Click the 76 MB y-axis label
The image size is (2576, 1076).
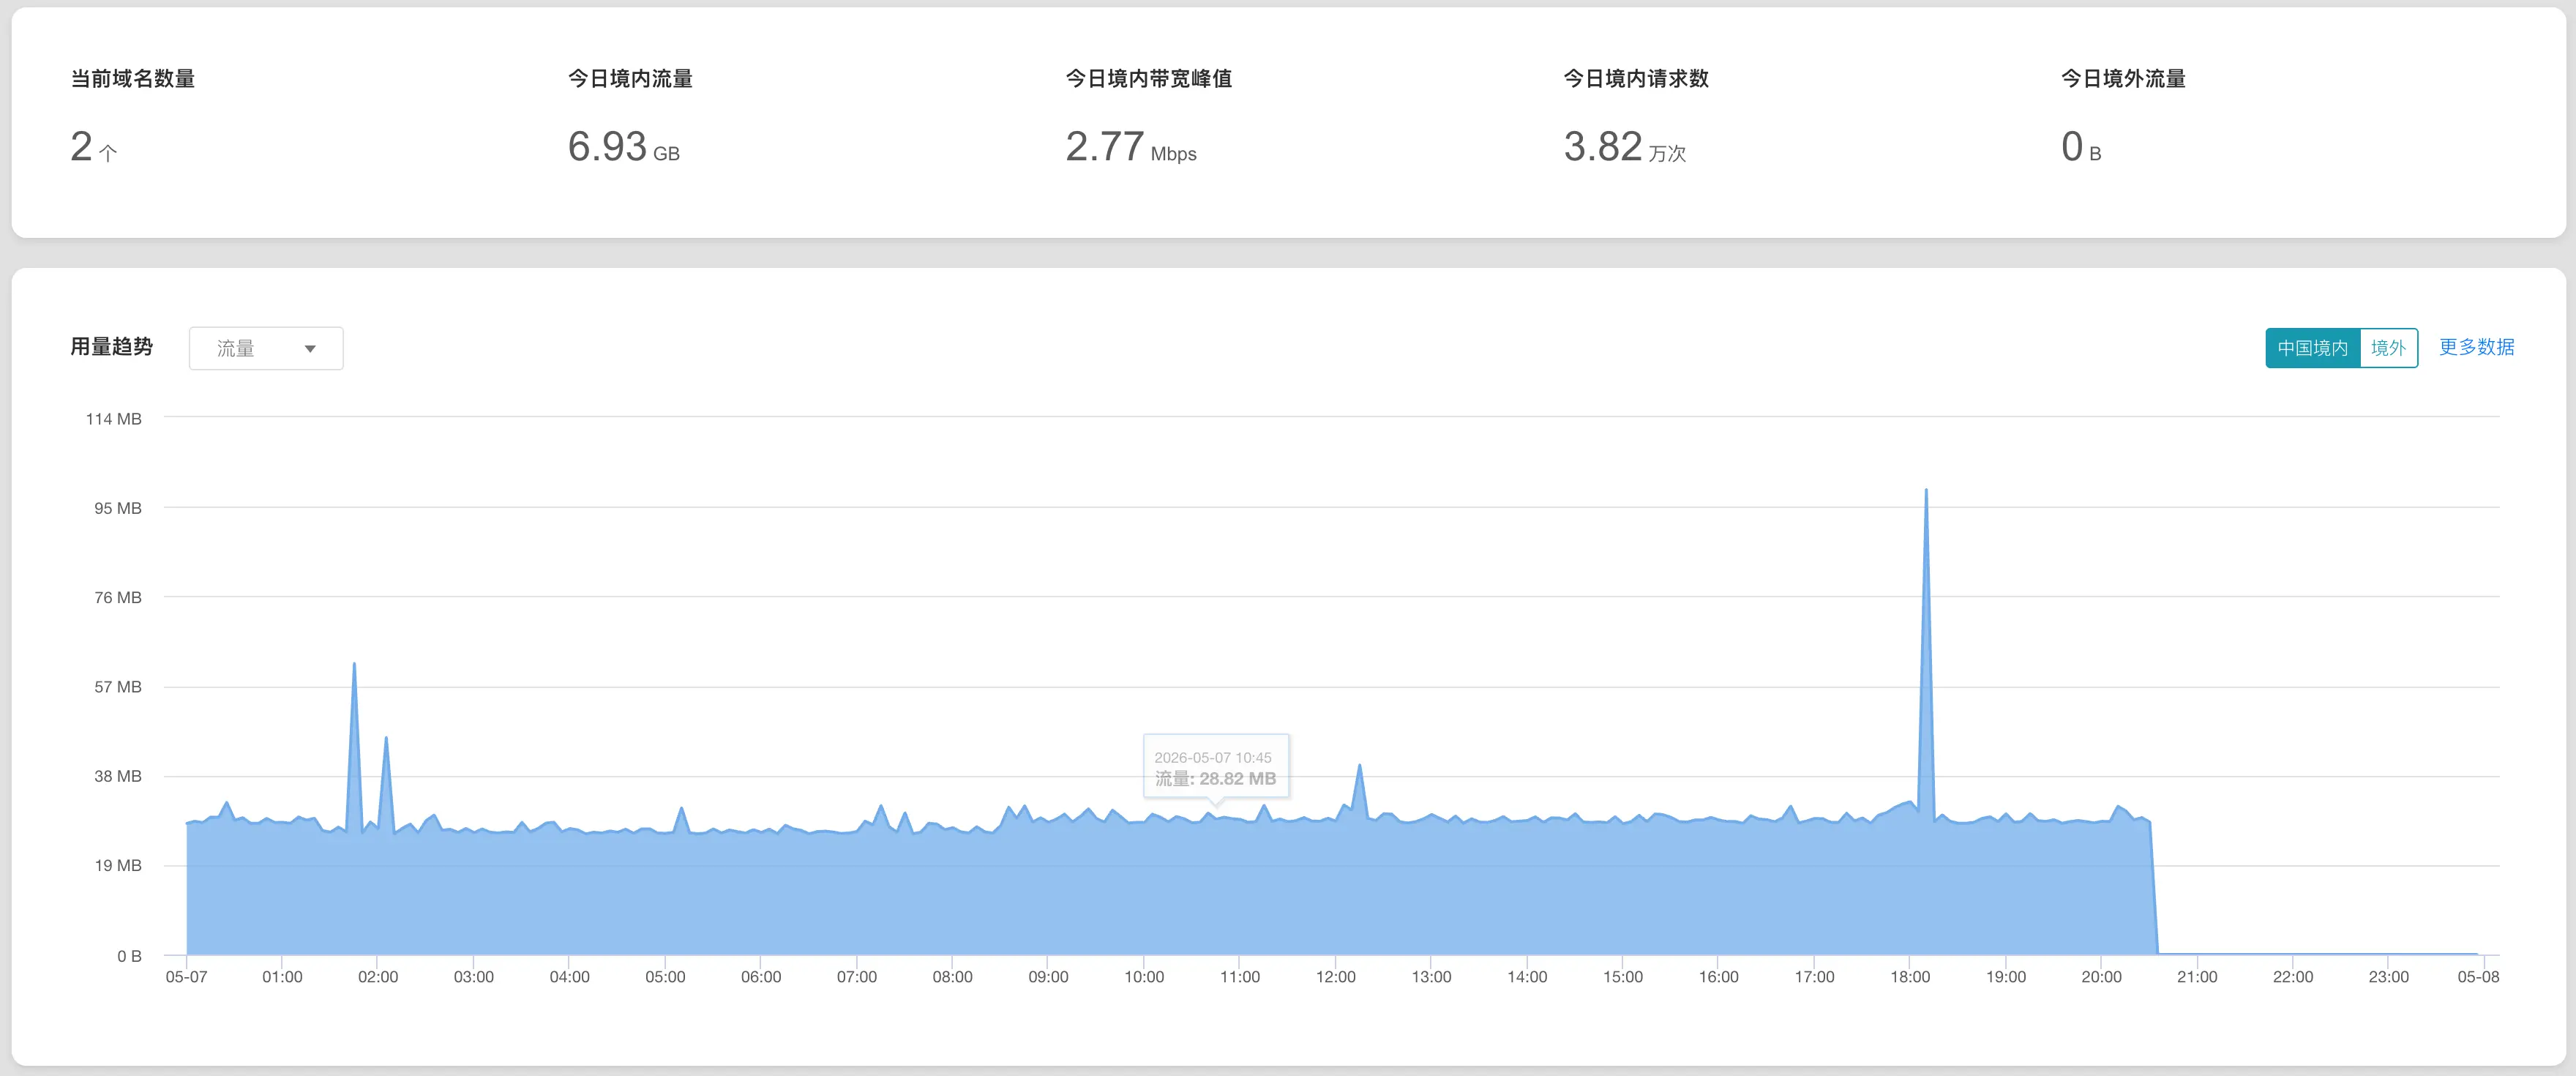pyautogui.click(x=118, y=598)
